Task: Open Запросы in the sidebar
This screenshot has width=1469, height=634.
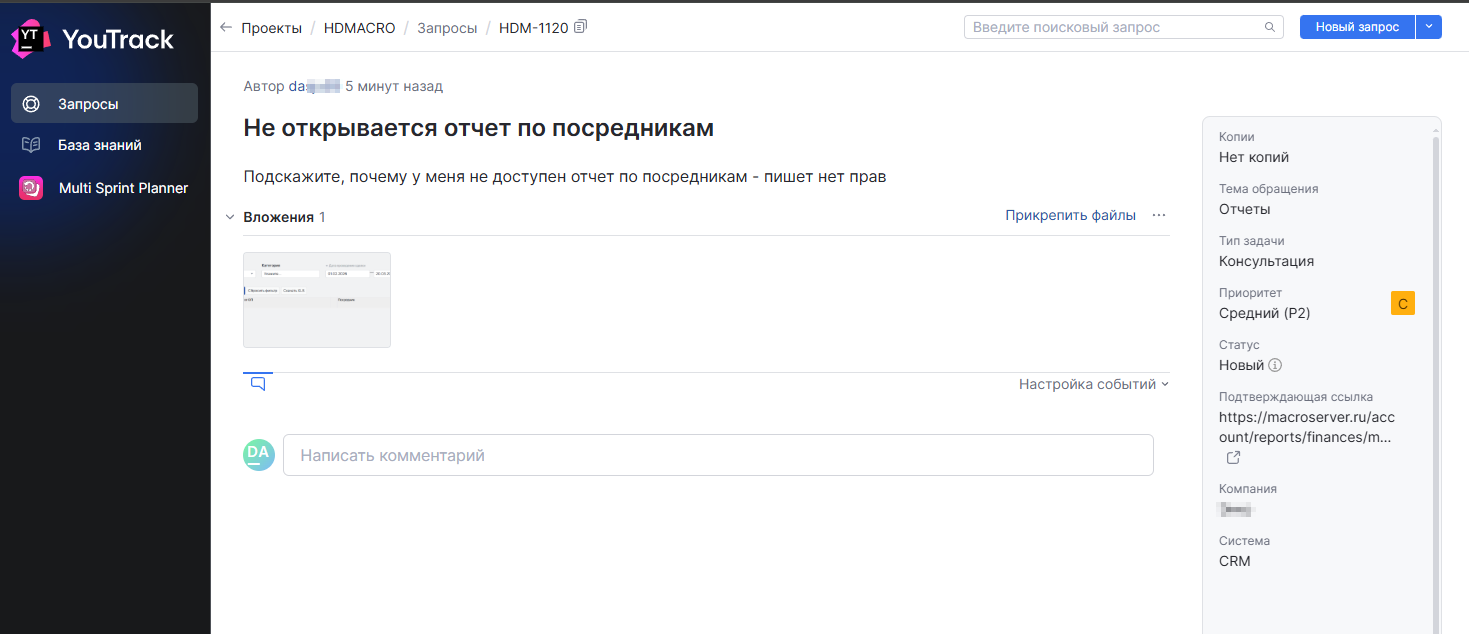Action: [x=104, y=103]
